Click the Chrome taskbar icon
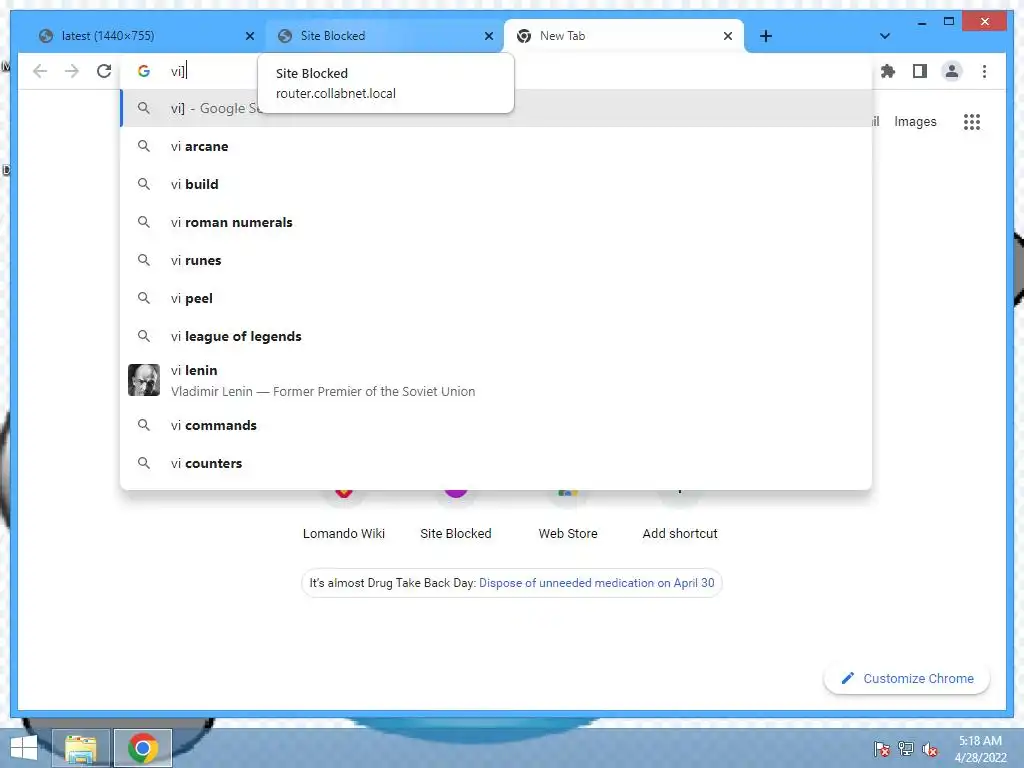1024x768 pixels. [x=143, y=748]
